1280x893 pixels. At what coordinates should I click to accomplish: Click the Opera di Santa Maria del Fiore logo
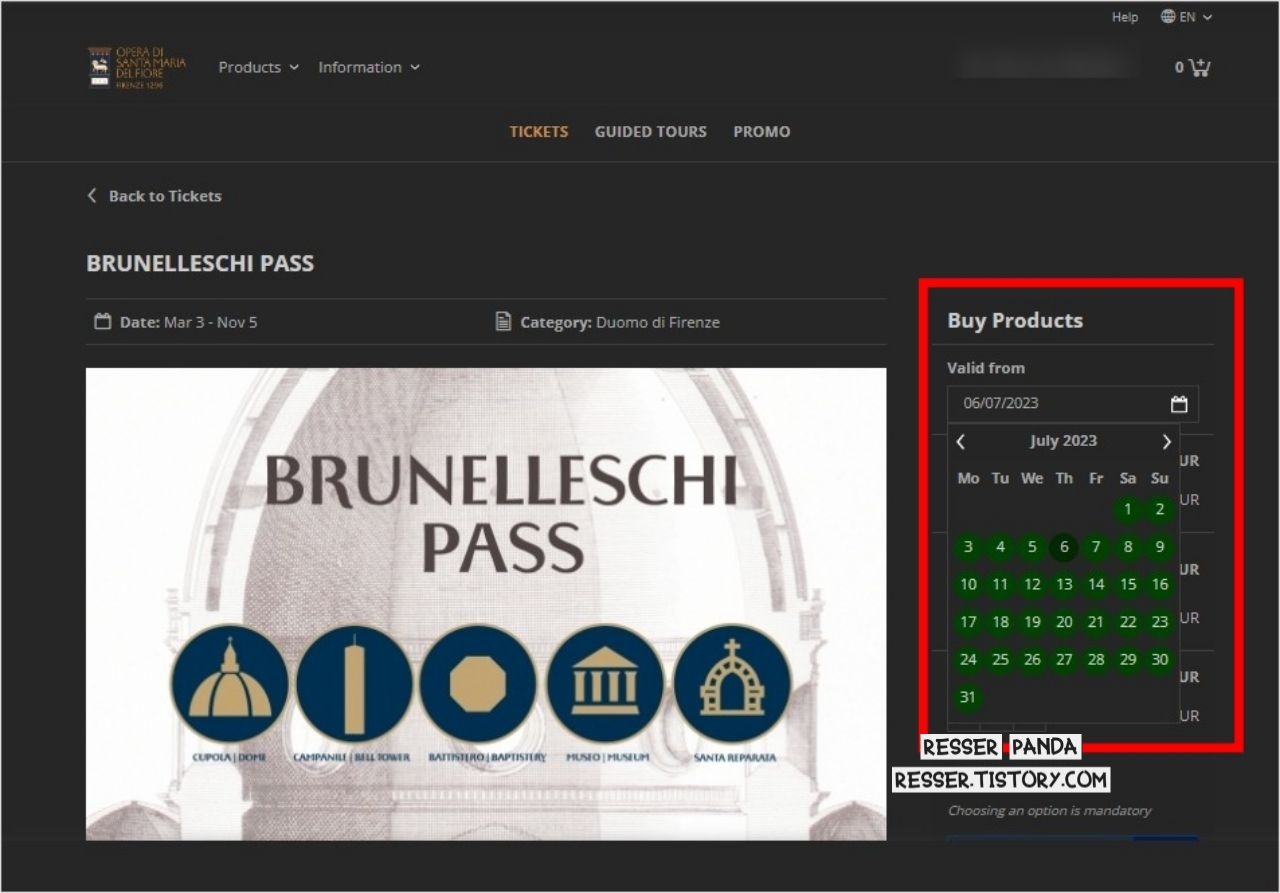(x=137, y=67)
